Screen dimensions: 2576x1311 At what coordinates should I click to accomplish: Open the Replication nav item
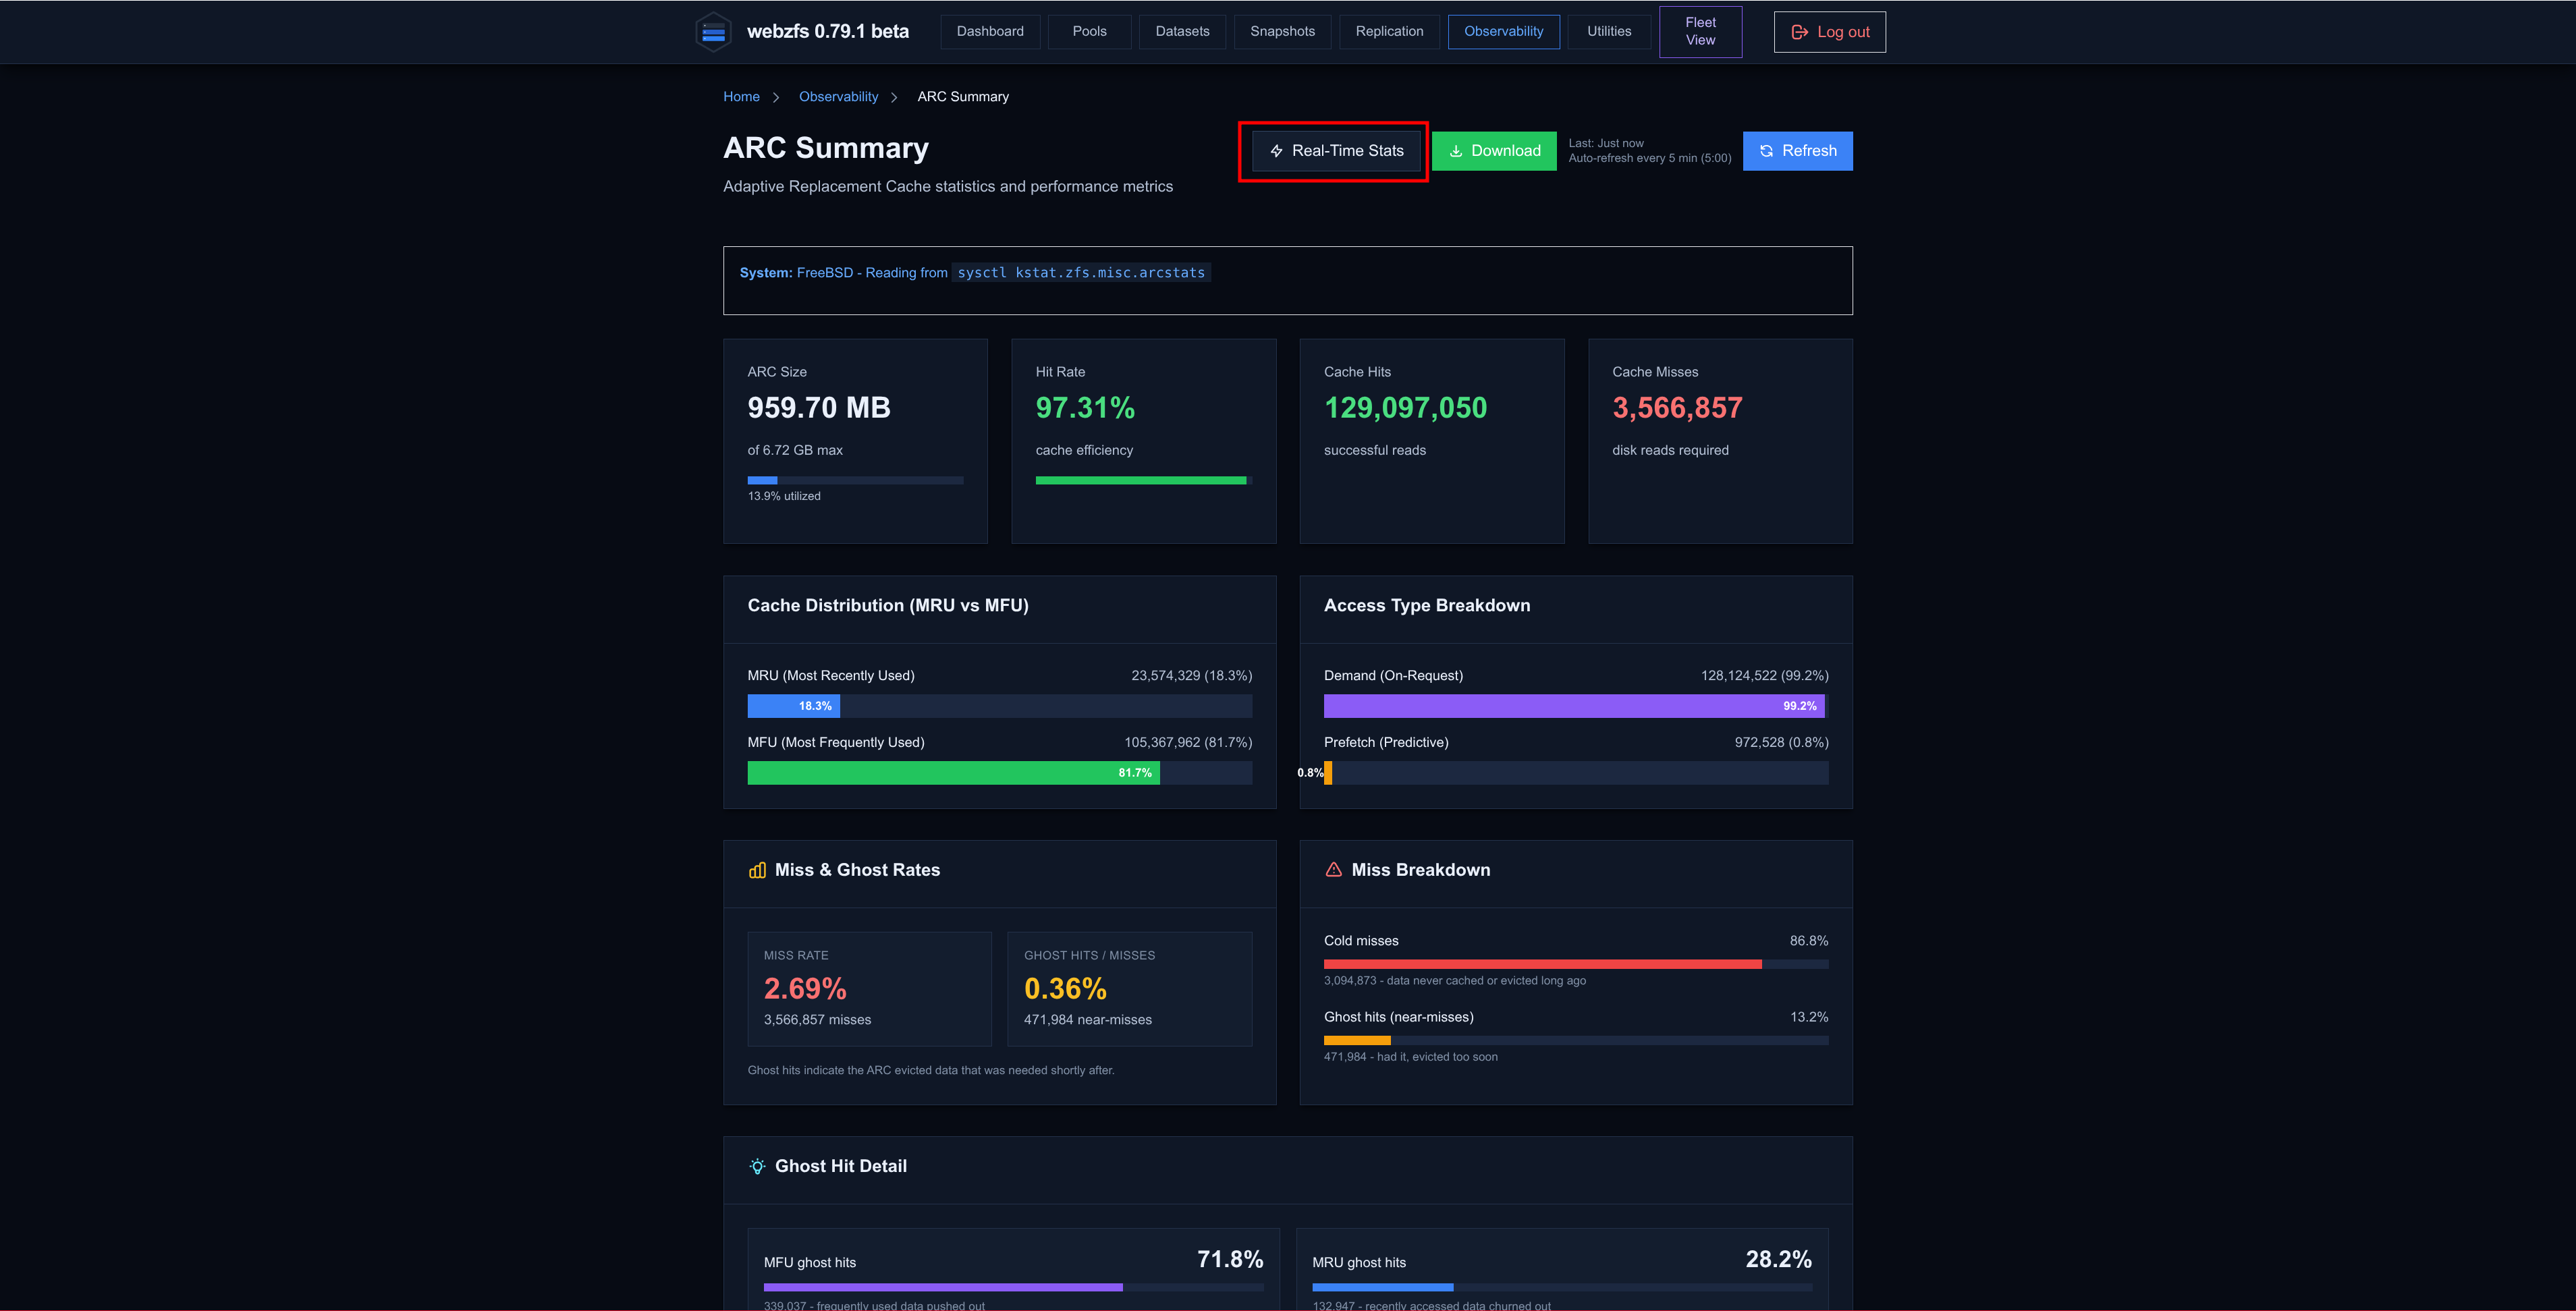coord(1389,31)
